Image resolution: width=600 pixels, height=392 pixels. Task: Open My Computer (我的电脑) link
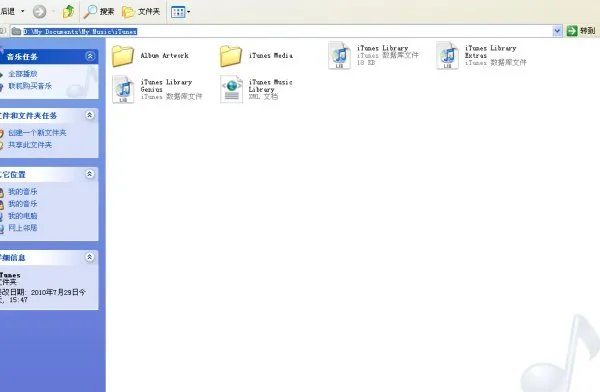(x=23, y=216)
